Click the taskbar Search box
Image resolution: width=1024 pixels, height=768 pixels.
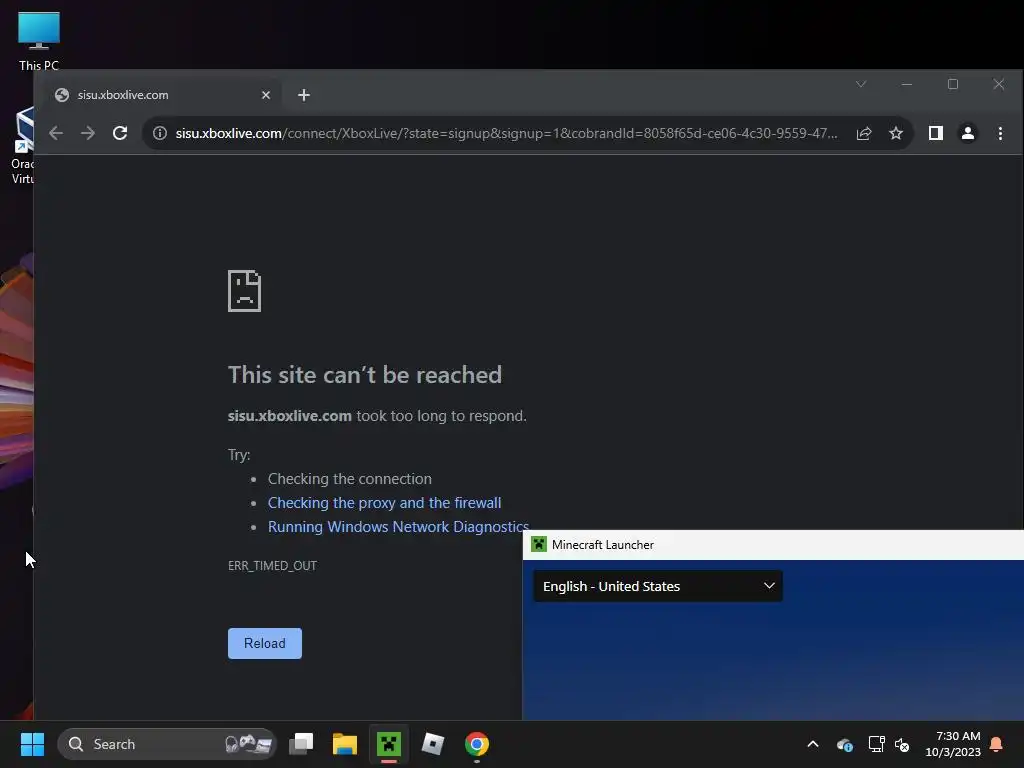(167, 744)
